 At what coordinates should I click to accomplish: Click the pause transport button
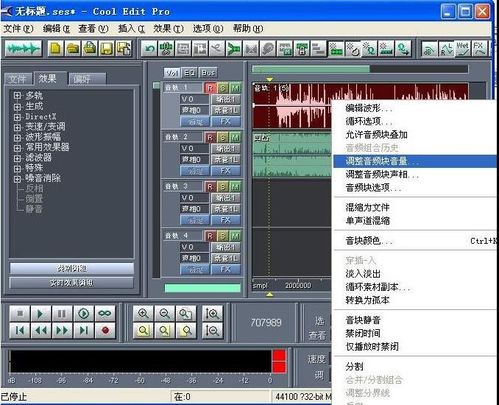(62, 314)
